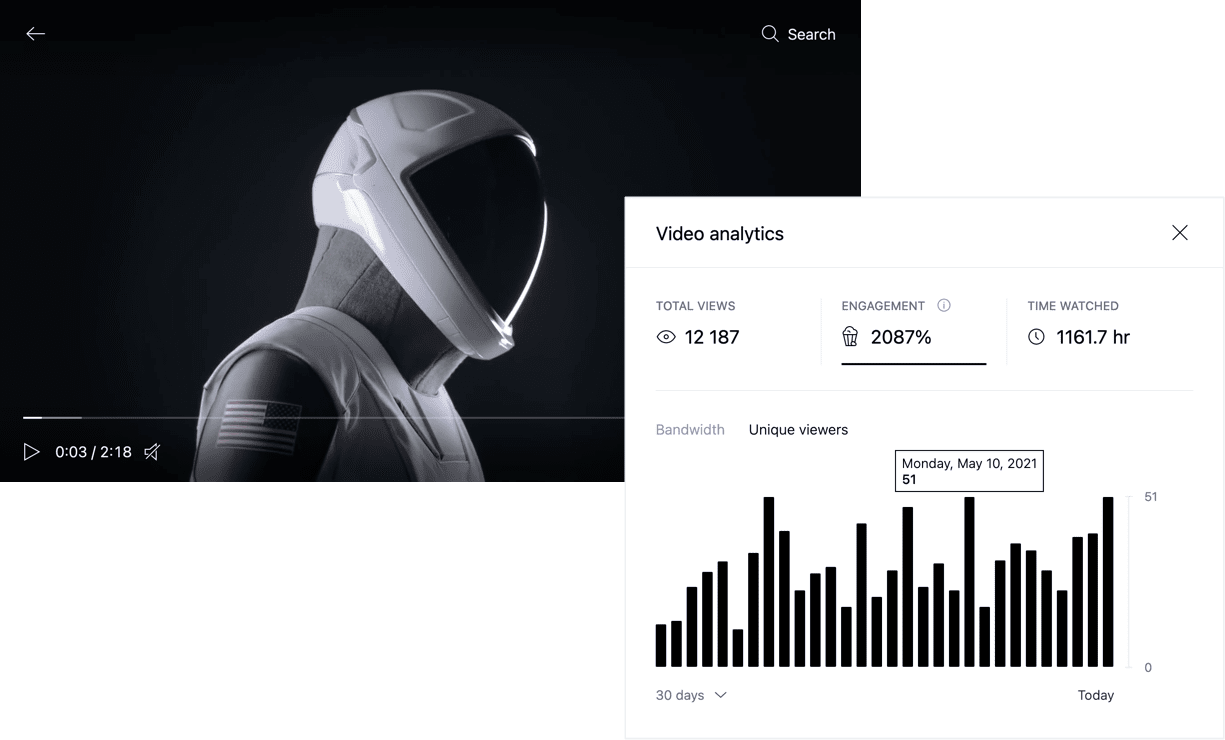
Task: Click the back arrow icon
Action: point(36,34)
